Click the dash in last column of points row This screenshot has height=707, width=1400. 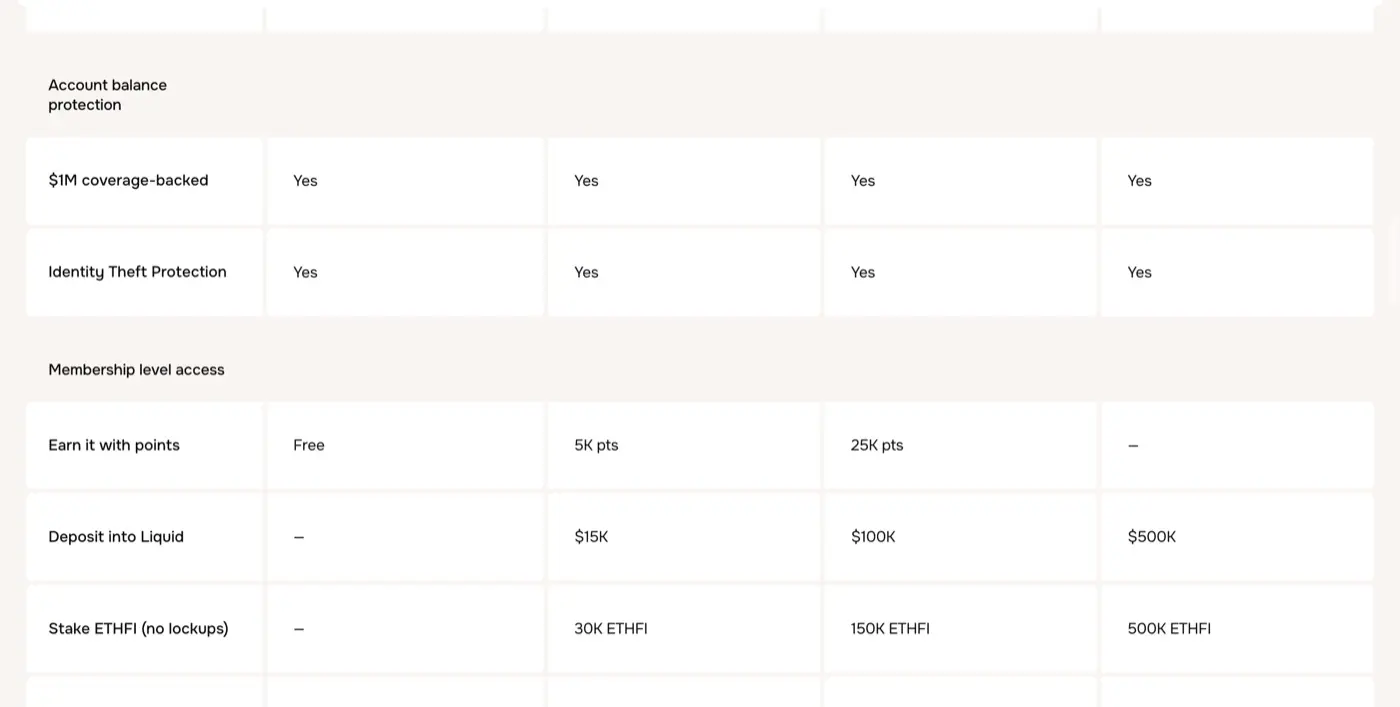1133,446
